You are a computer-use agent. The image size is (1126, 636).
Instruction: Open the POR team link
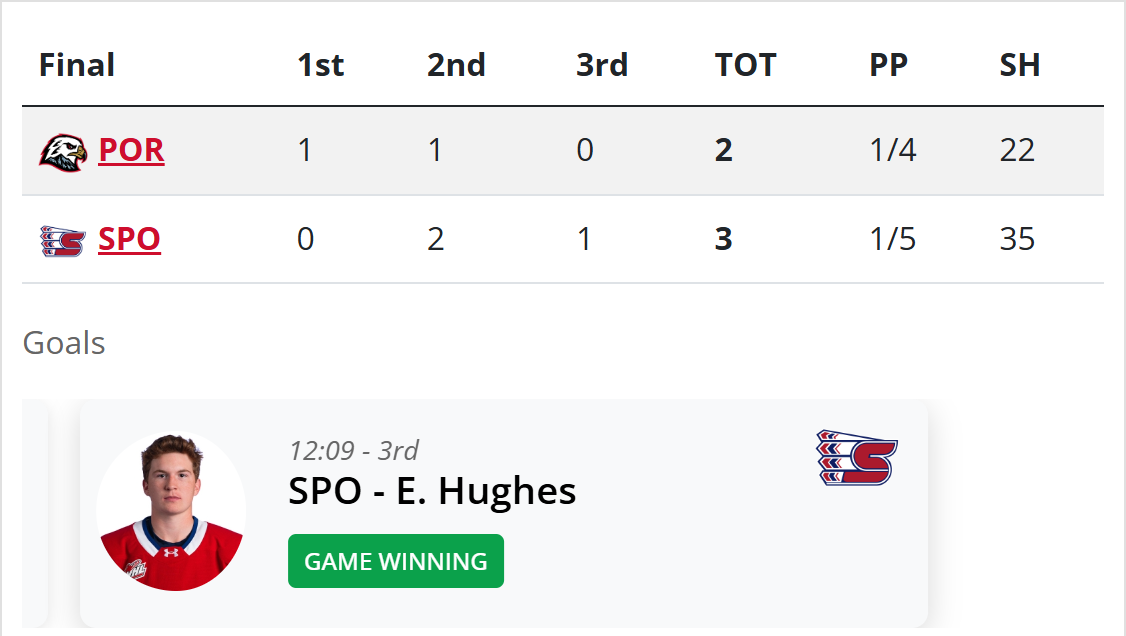[x=131, y=150]
